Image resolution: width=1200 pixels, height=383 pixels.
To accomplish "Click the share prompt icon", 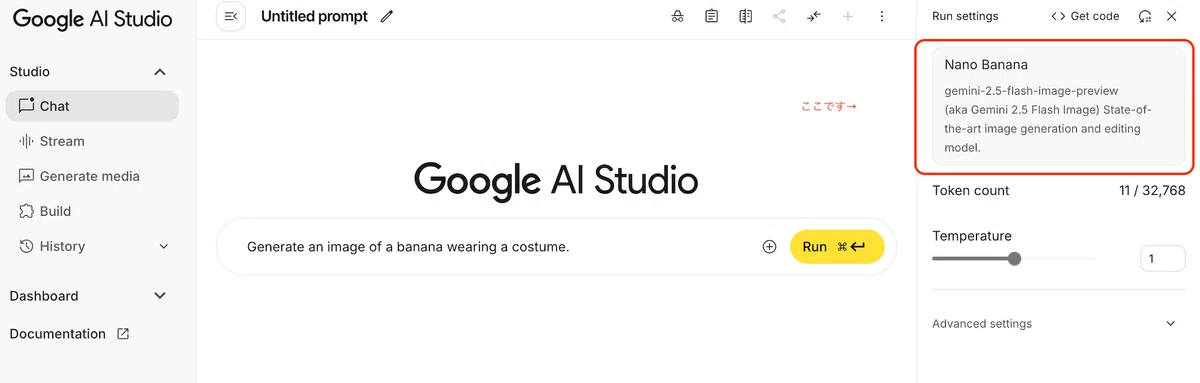I will pos(779,16).
